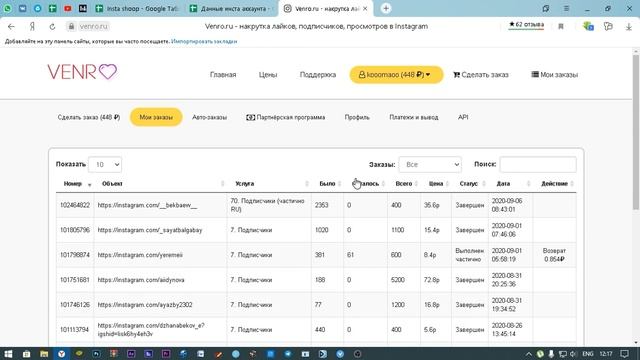
Task: Open the downloads arrow icon
Action: tap(629, 27)
